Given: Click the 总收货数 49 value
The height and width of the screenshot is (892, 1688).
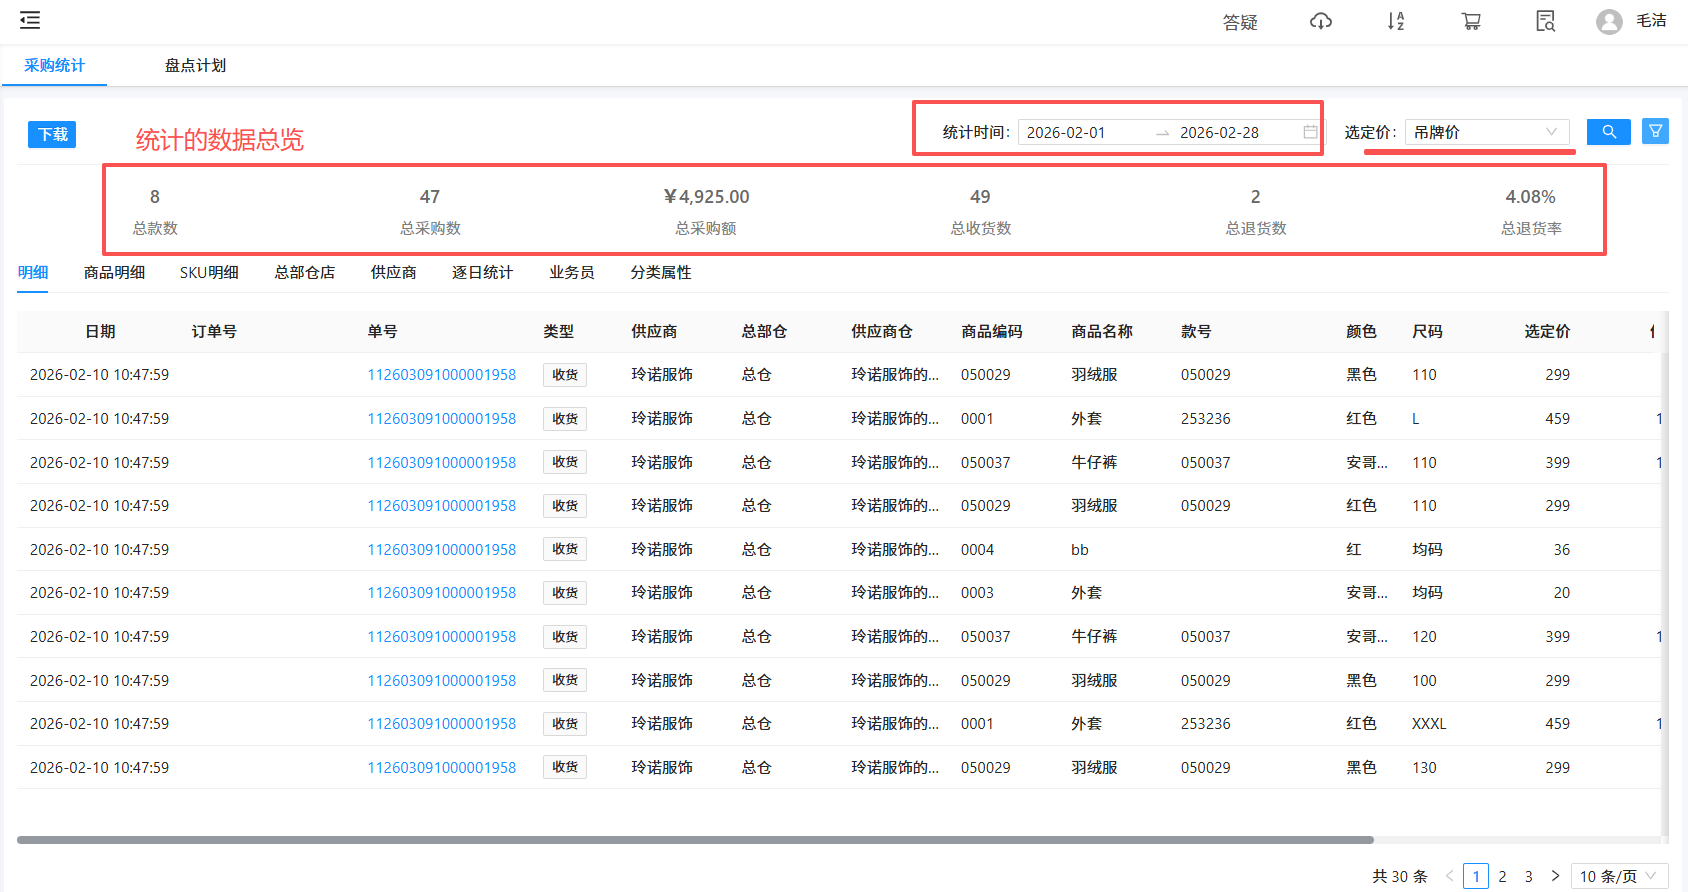Looking at the screenshot, I should [980, 197].
